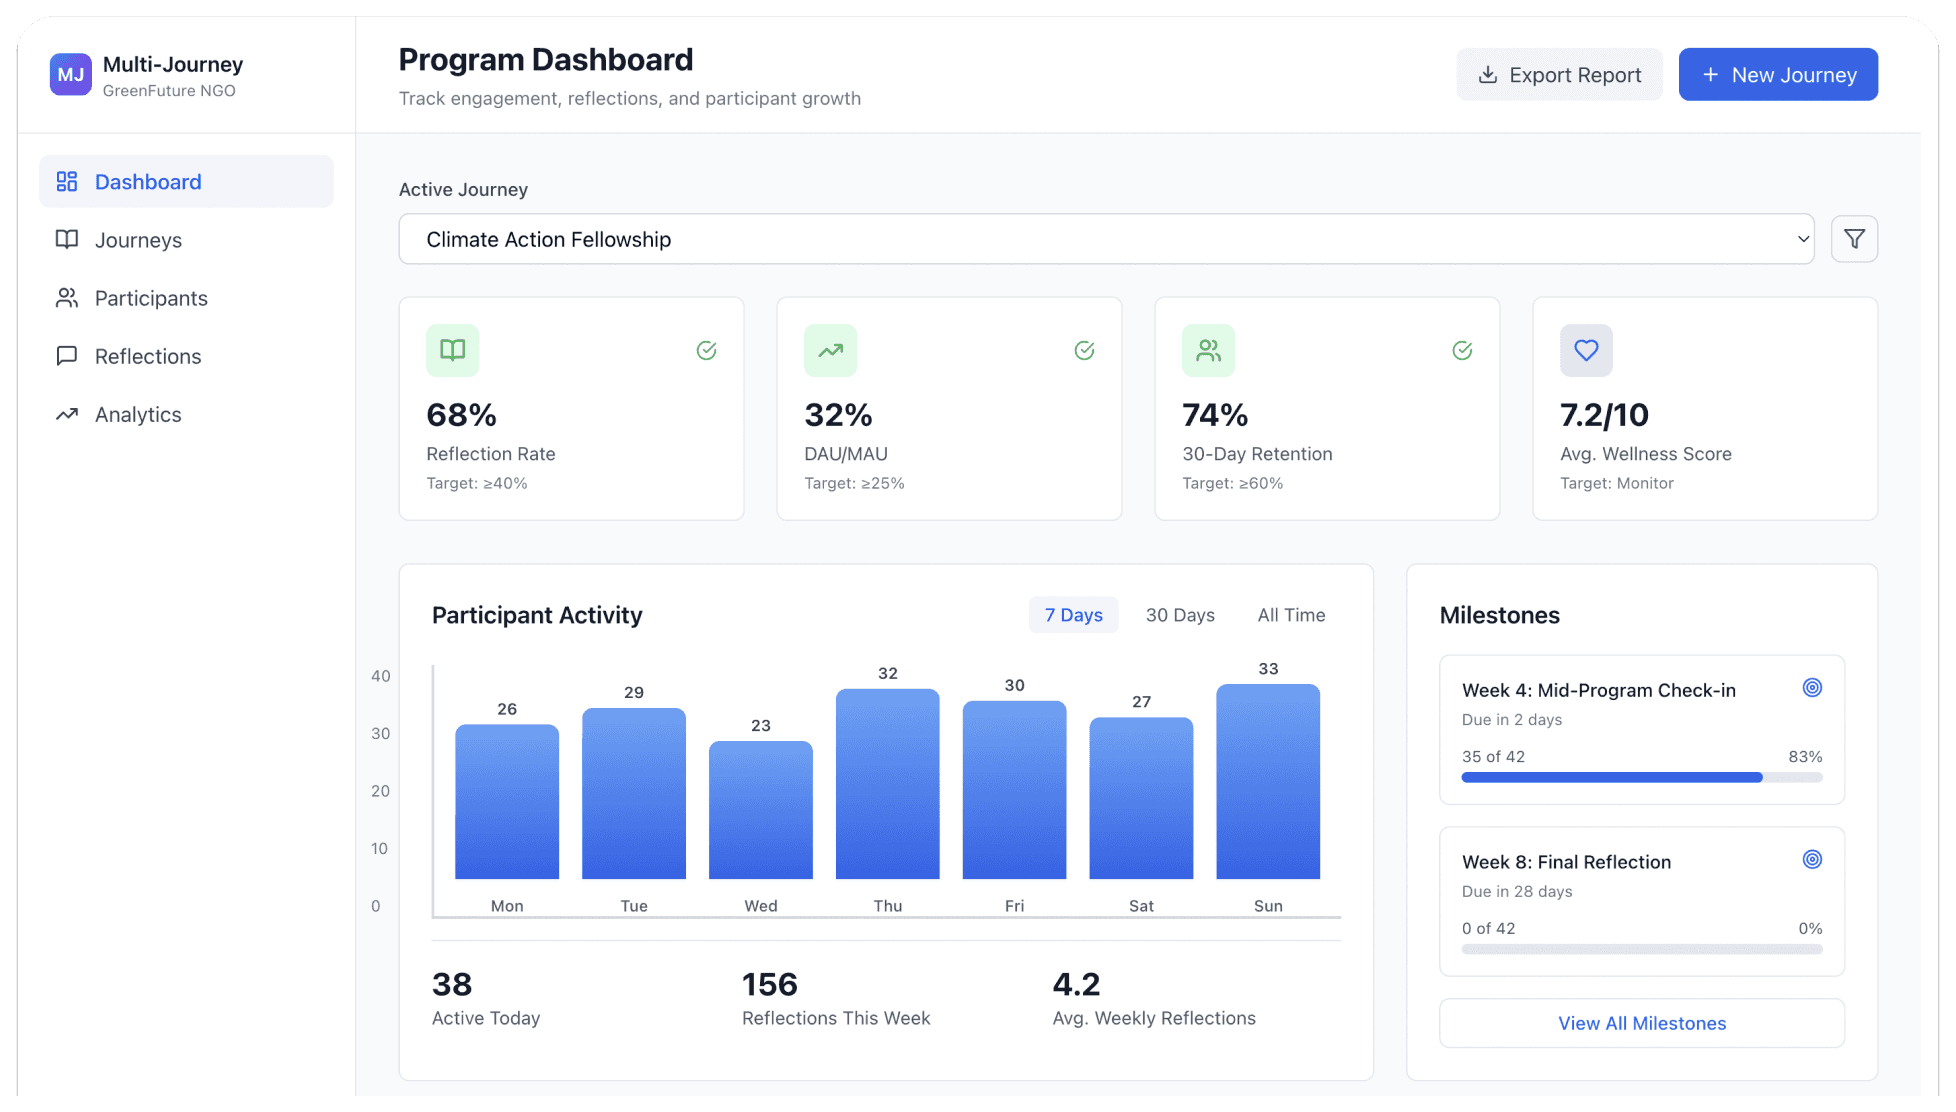Click Week 4 check-in progress bar
The image size is (1956, 1112).
click(1641, 777)
